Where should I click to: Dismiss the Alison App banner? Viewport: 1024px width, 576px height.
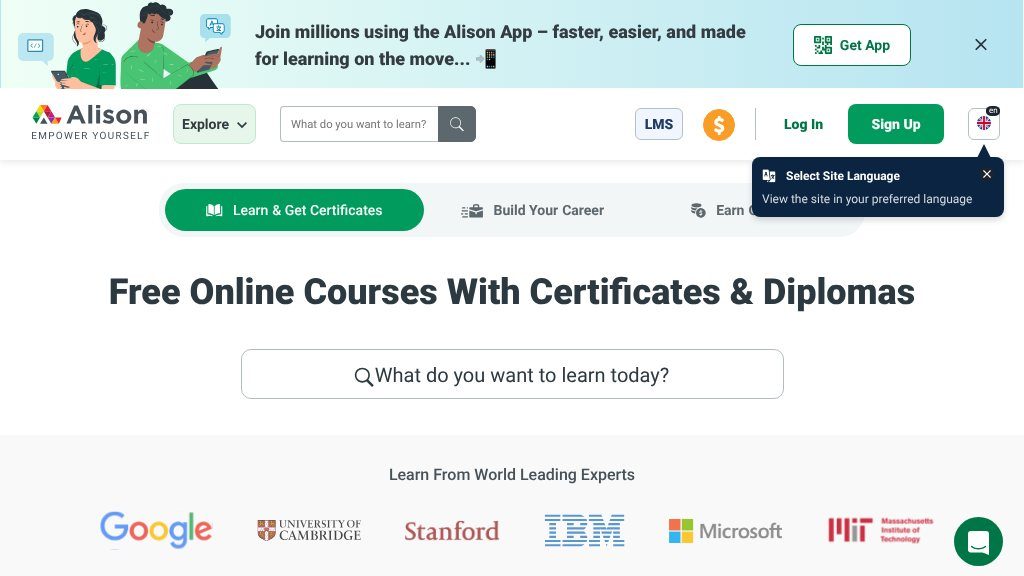[x=980, y=44]
